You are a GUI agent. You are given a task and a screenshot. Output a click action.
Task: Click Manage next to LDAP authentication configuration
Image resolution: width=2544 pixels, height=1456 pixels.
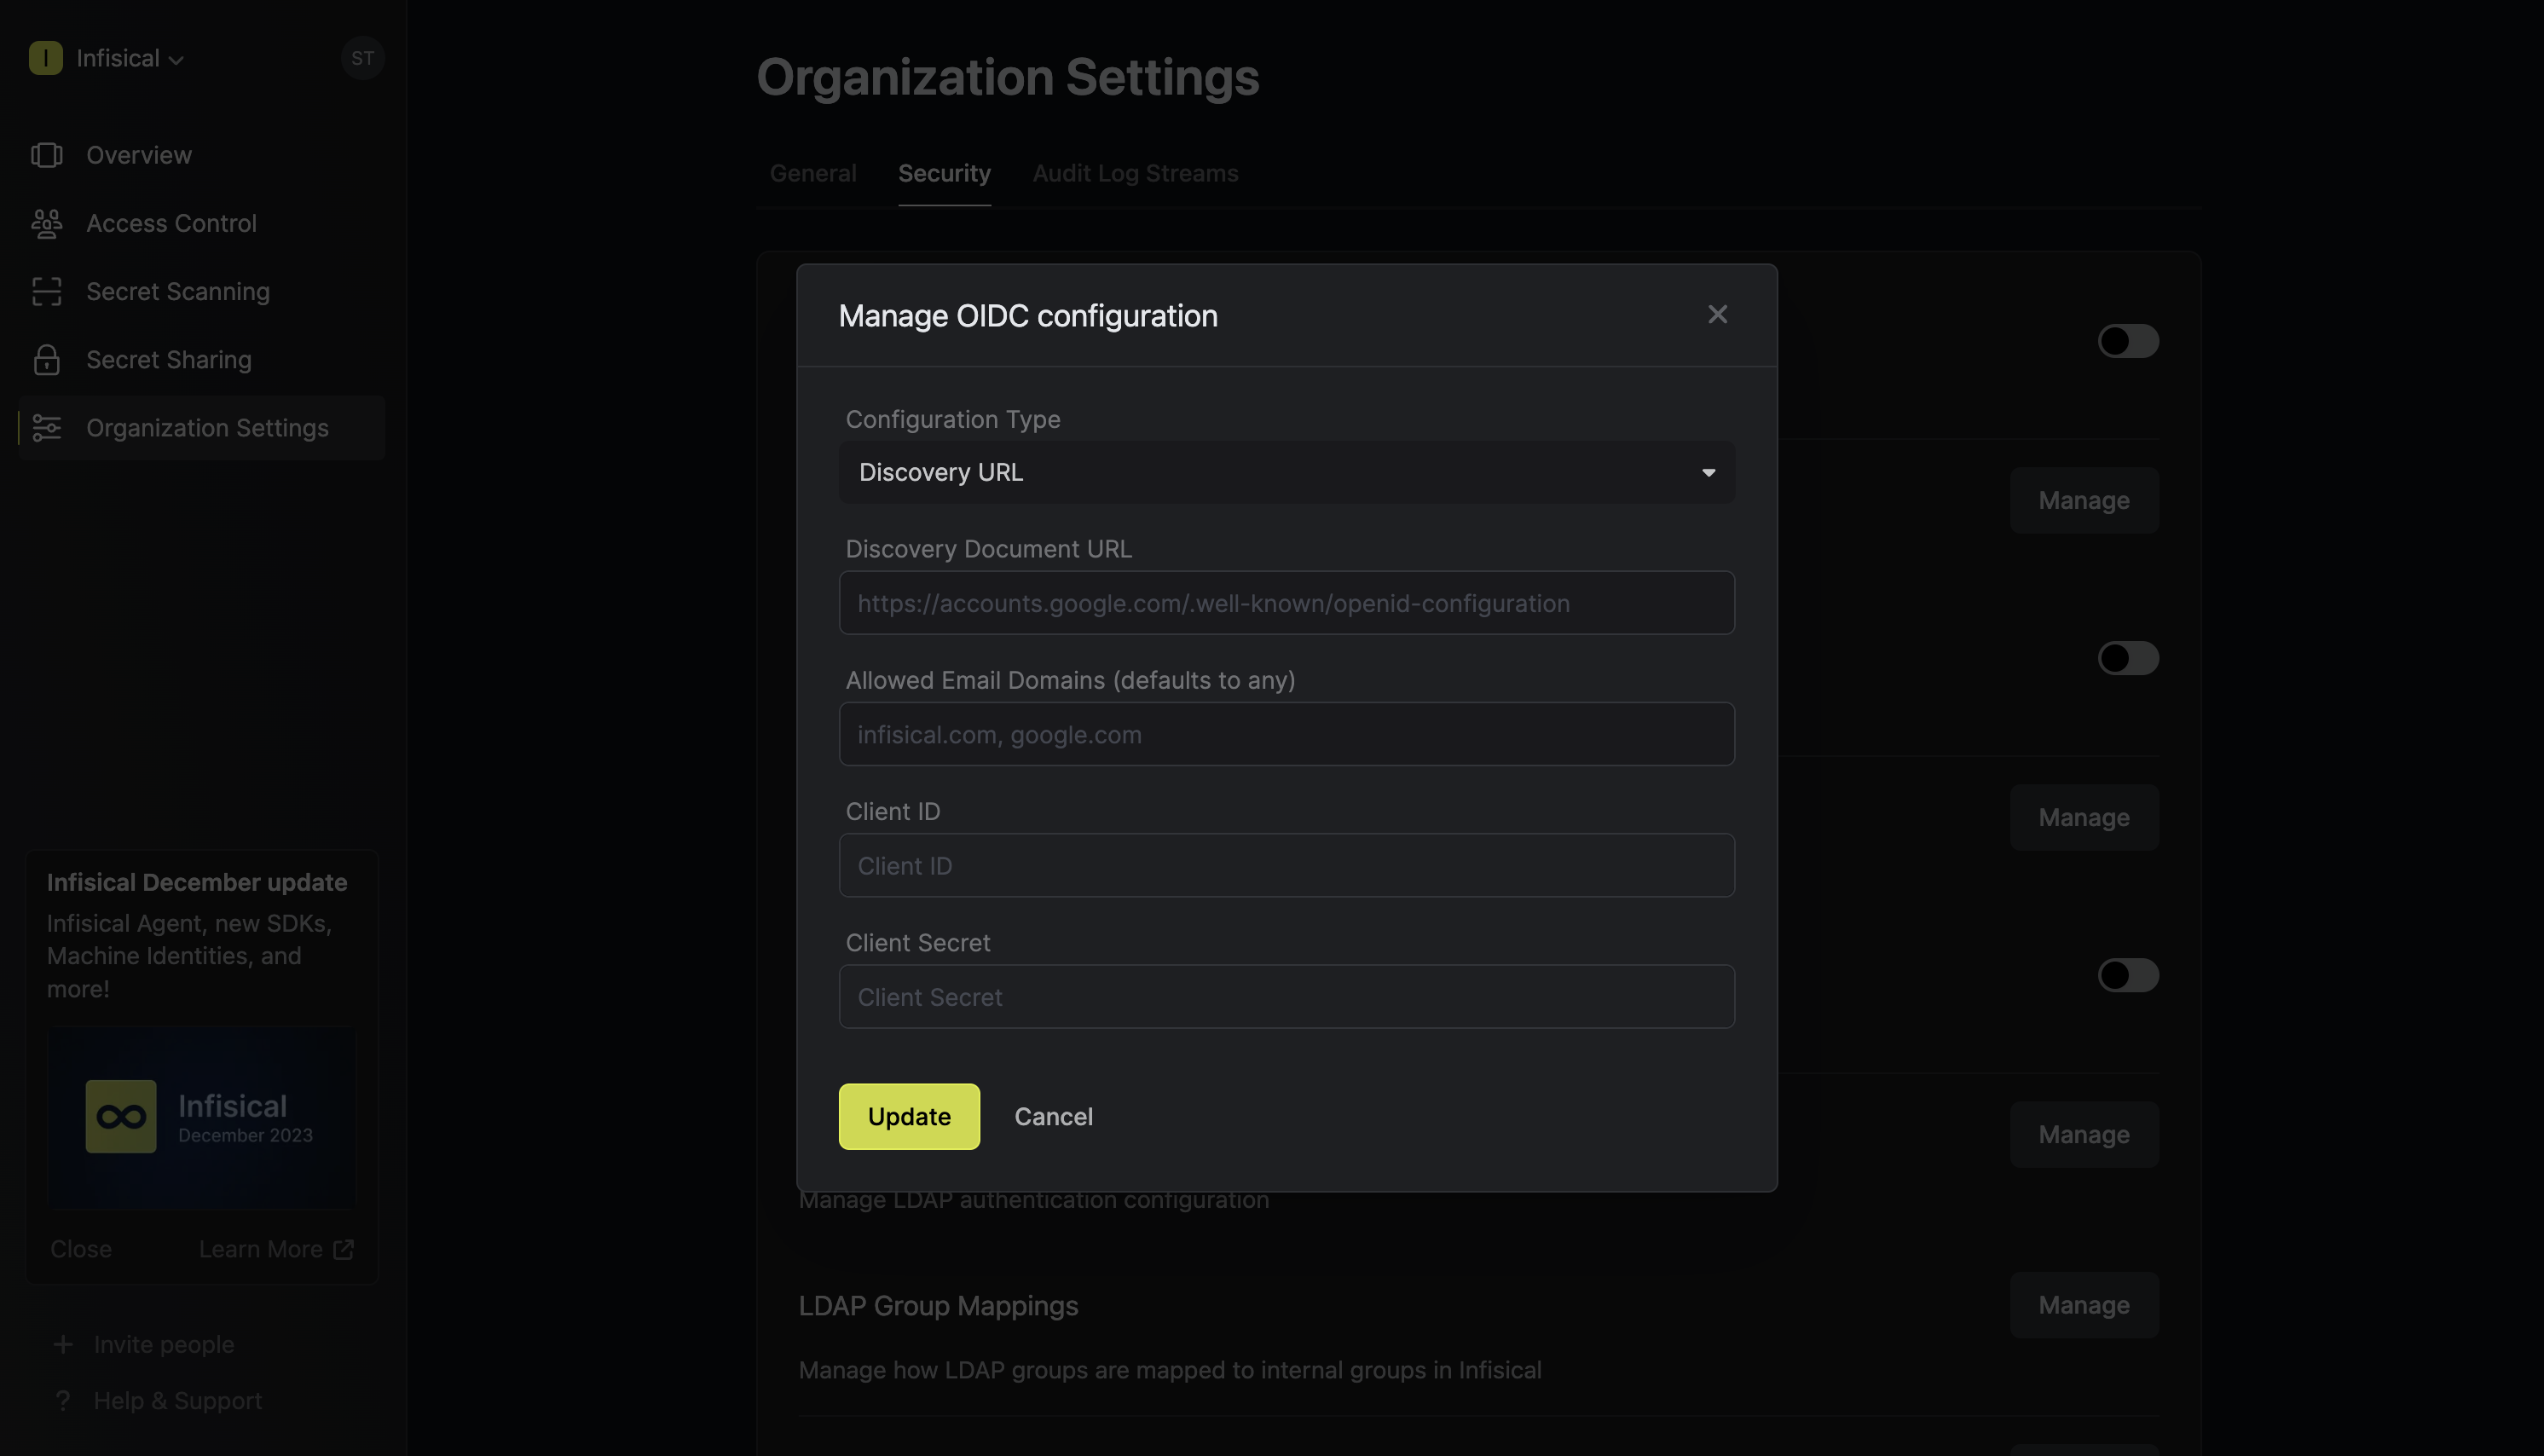pos(2084,1135)
